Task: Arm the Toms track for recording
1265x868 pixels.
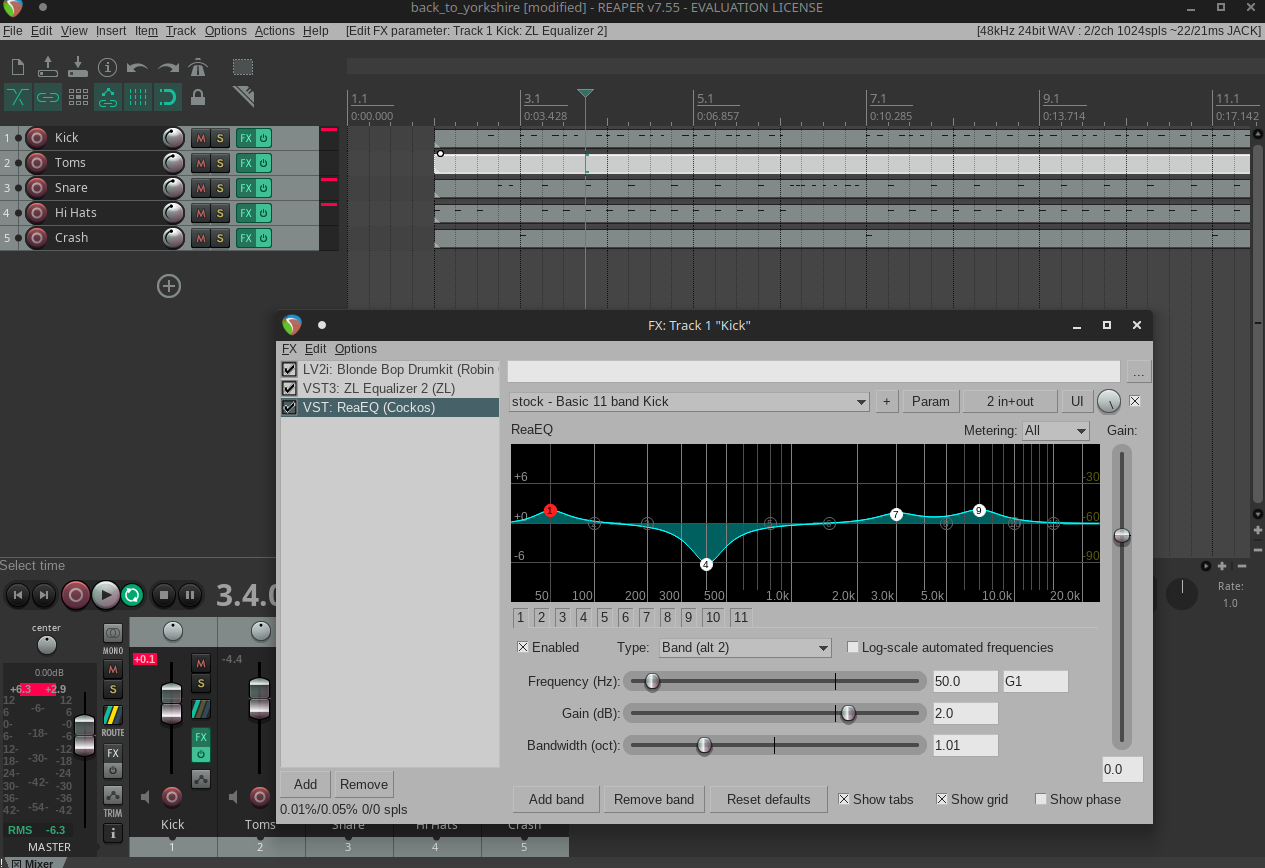Action: 37,163
